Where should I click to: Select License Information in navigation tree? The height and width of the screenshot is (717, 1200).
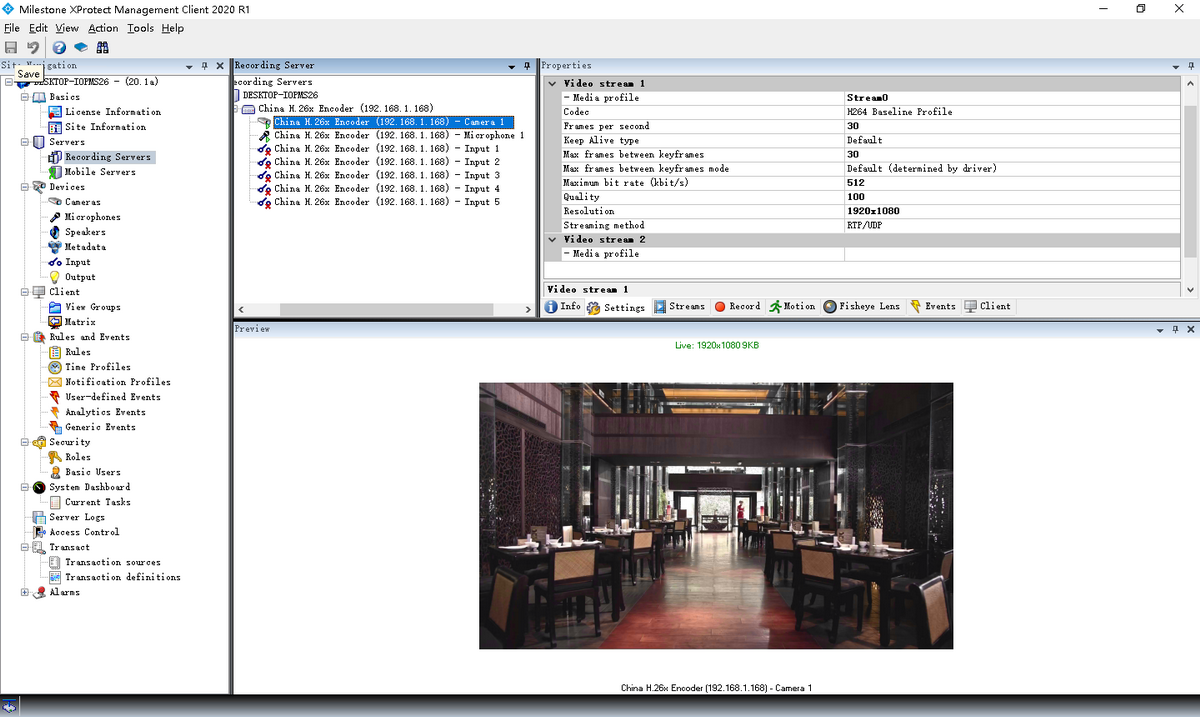(x=112, y=112)
